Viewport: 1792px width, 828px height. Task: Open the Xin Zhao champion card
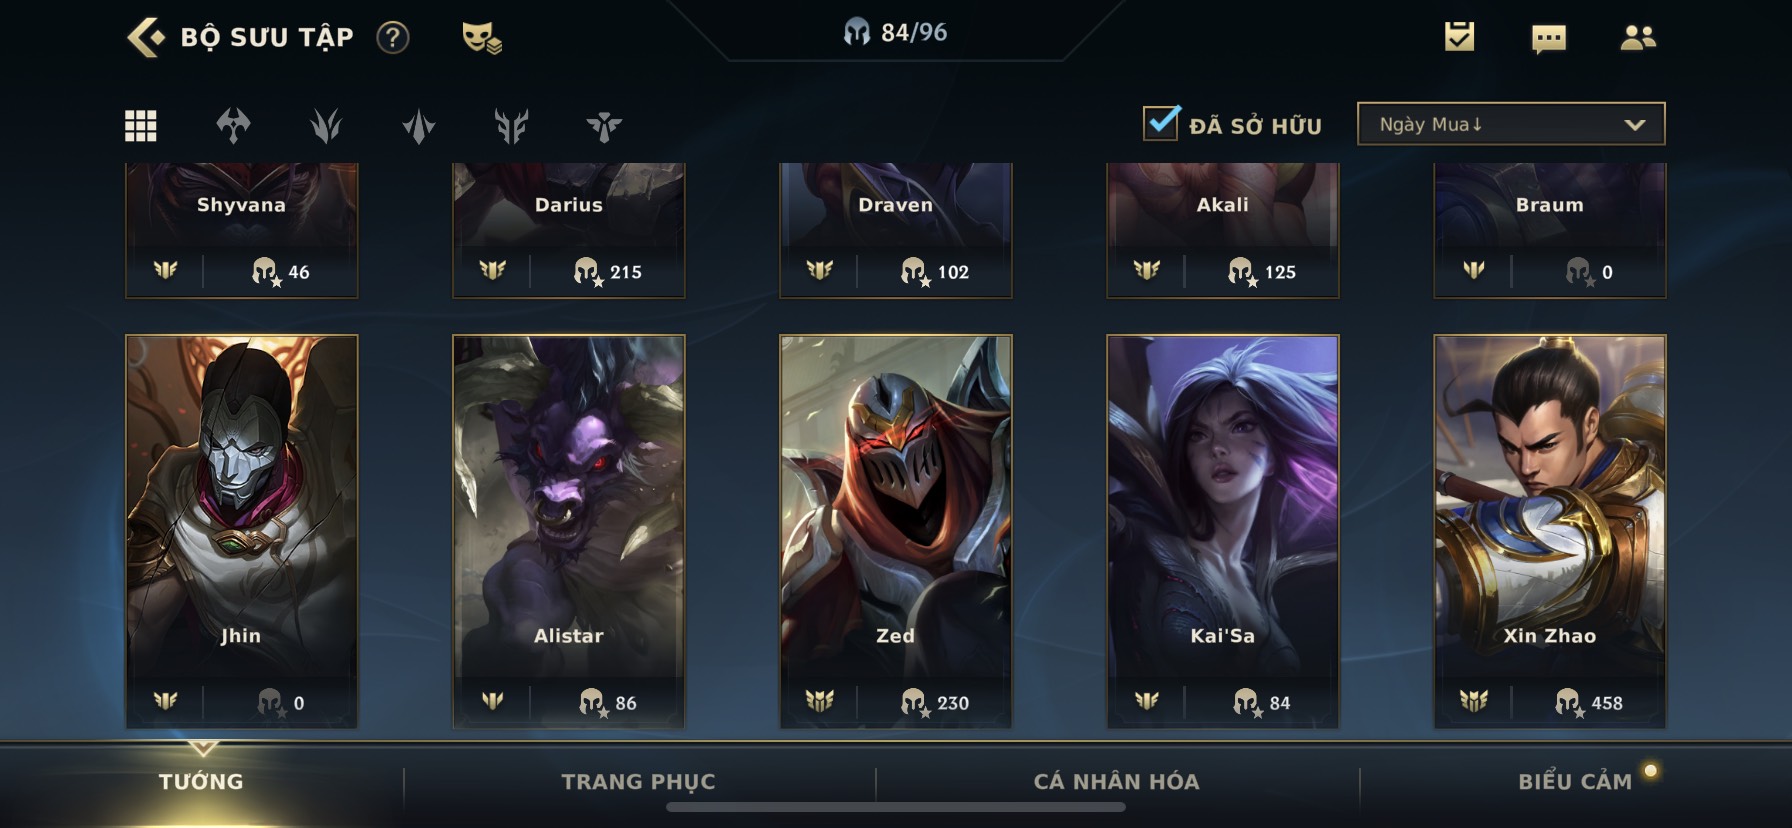pyautogui.click(x=1550, y=531)
